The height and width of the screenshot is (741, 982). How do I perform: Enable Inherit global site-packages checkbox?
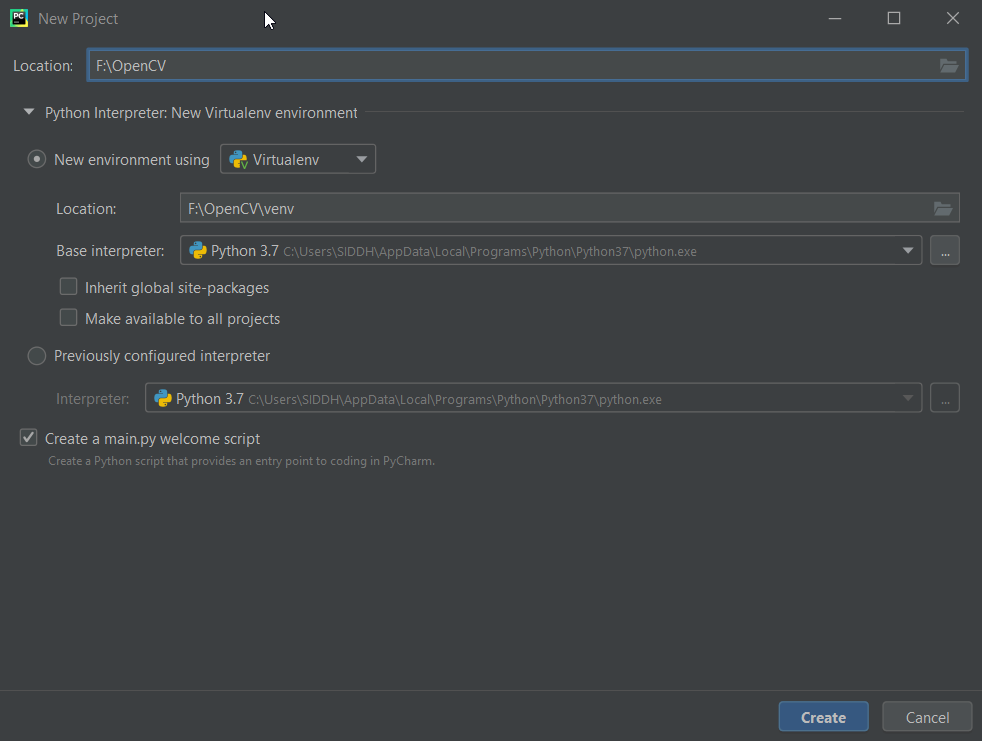click(x=68, y=287)
